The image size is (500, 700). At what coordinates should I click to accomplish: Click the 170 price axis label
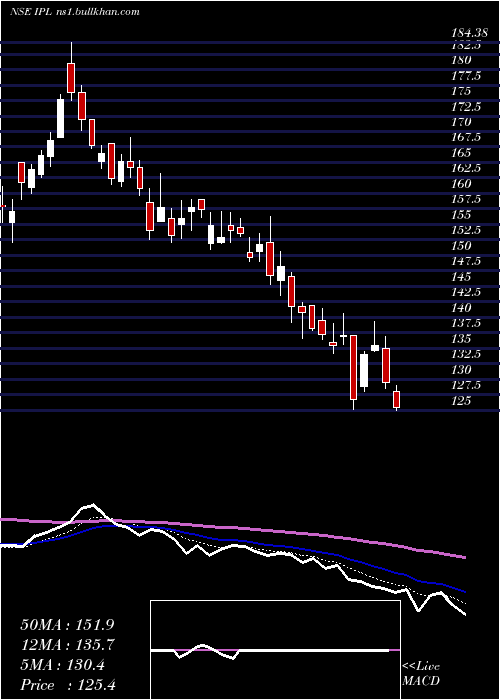coord(461,122)
